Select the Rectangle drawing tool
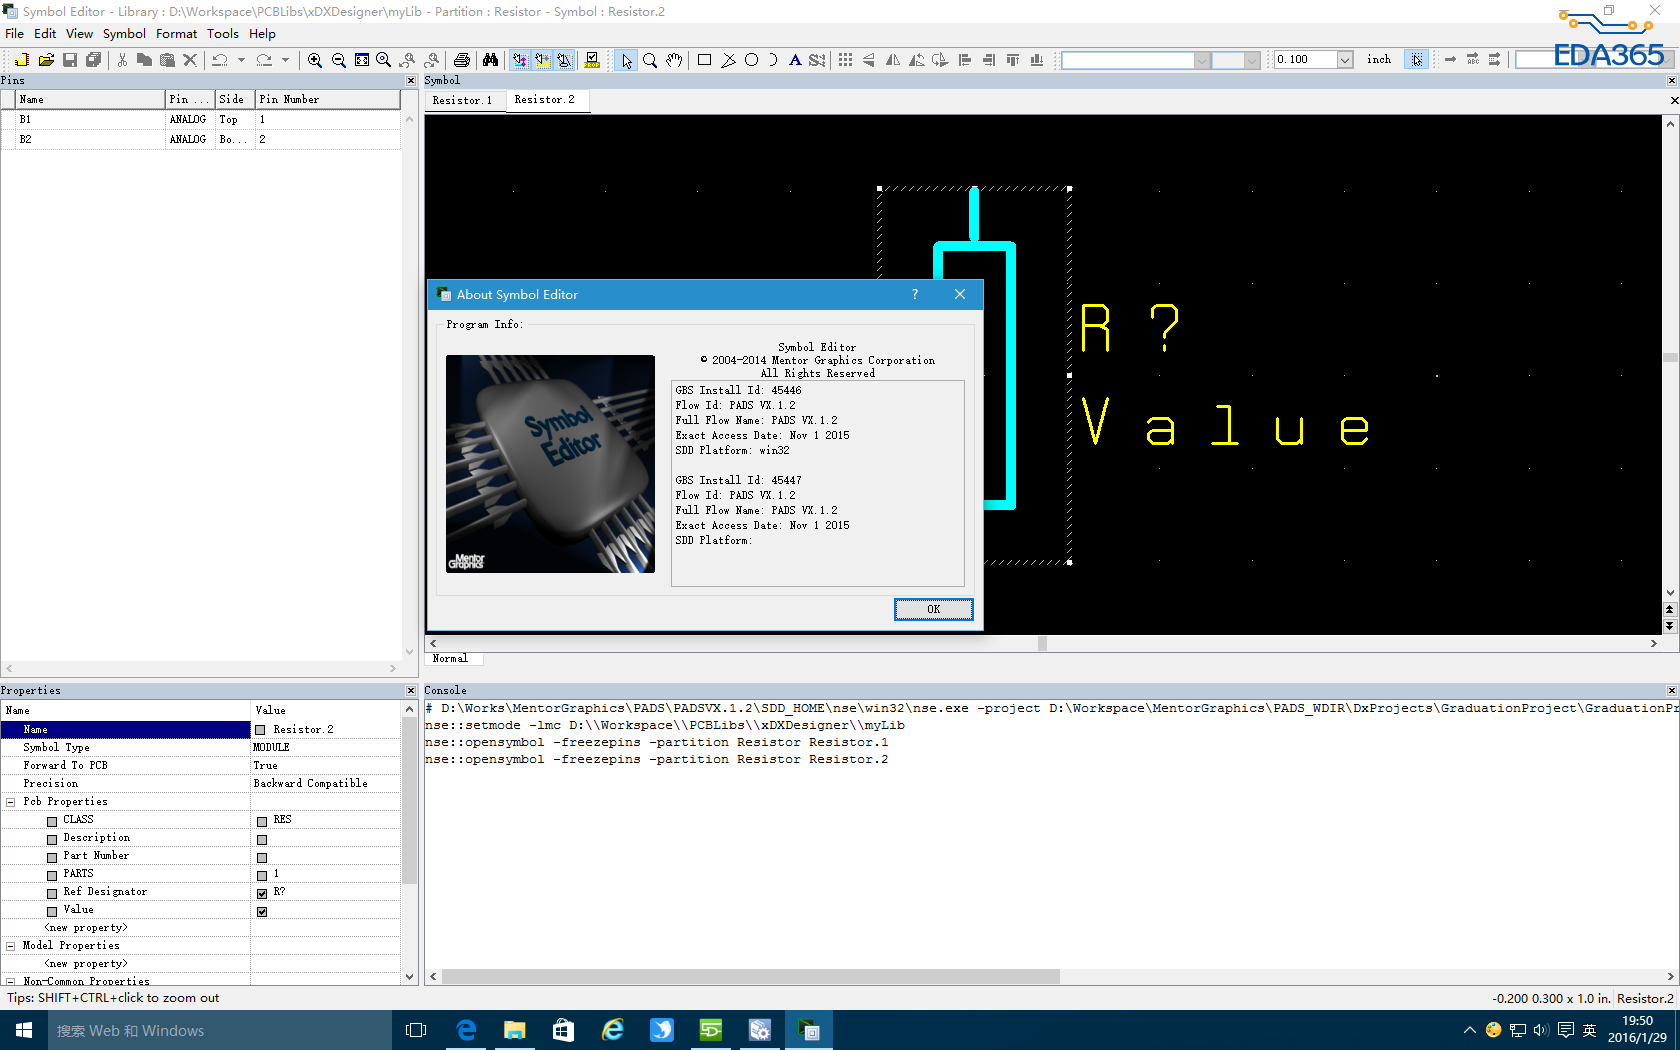Image resolution: width=1680 pixels, height=1050 pixels. (704, 60)
